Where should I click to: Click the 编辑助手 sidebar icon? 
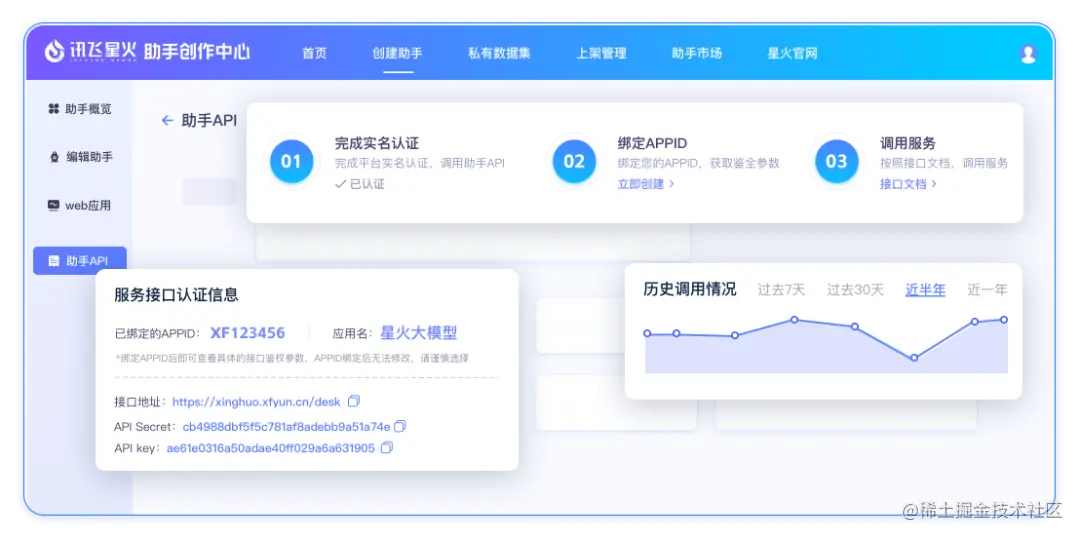tap(54, 157)
